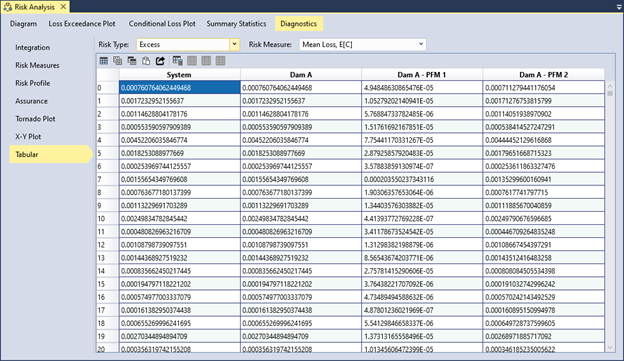Open the Assurance page
624x361 pixels.
31,101
